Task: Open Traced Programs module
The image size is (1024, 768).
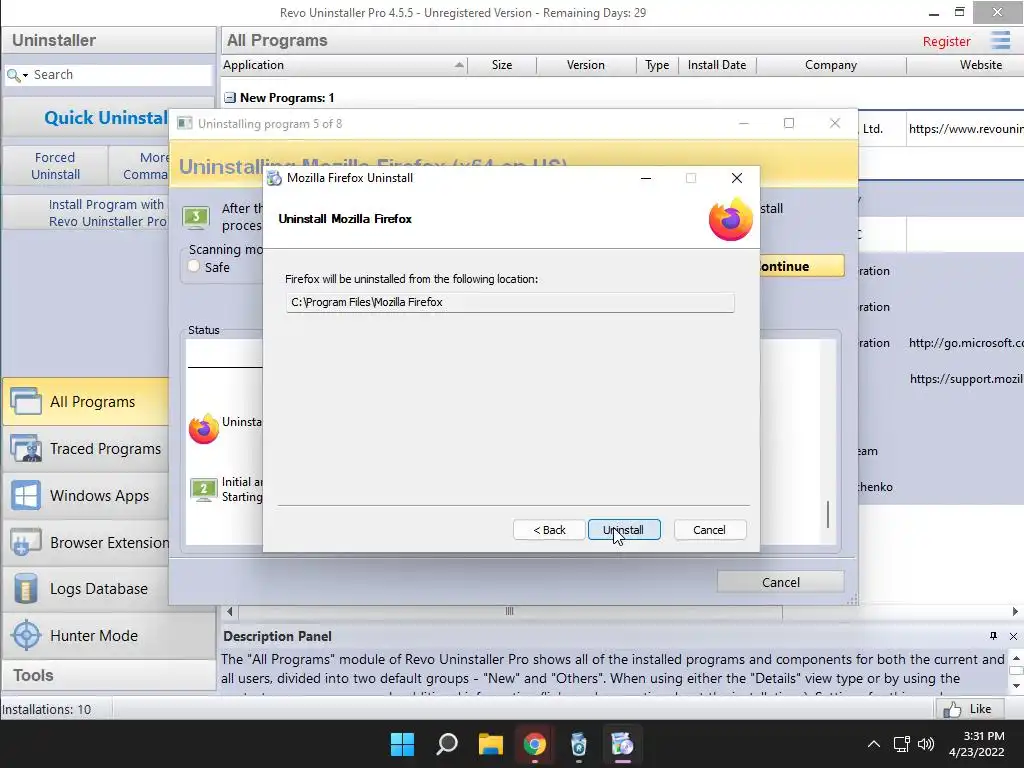Action: click(105, 449)
